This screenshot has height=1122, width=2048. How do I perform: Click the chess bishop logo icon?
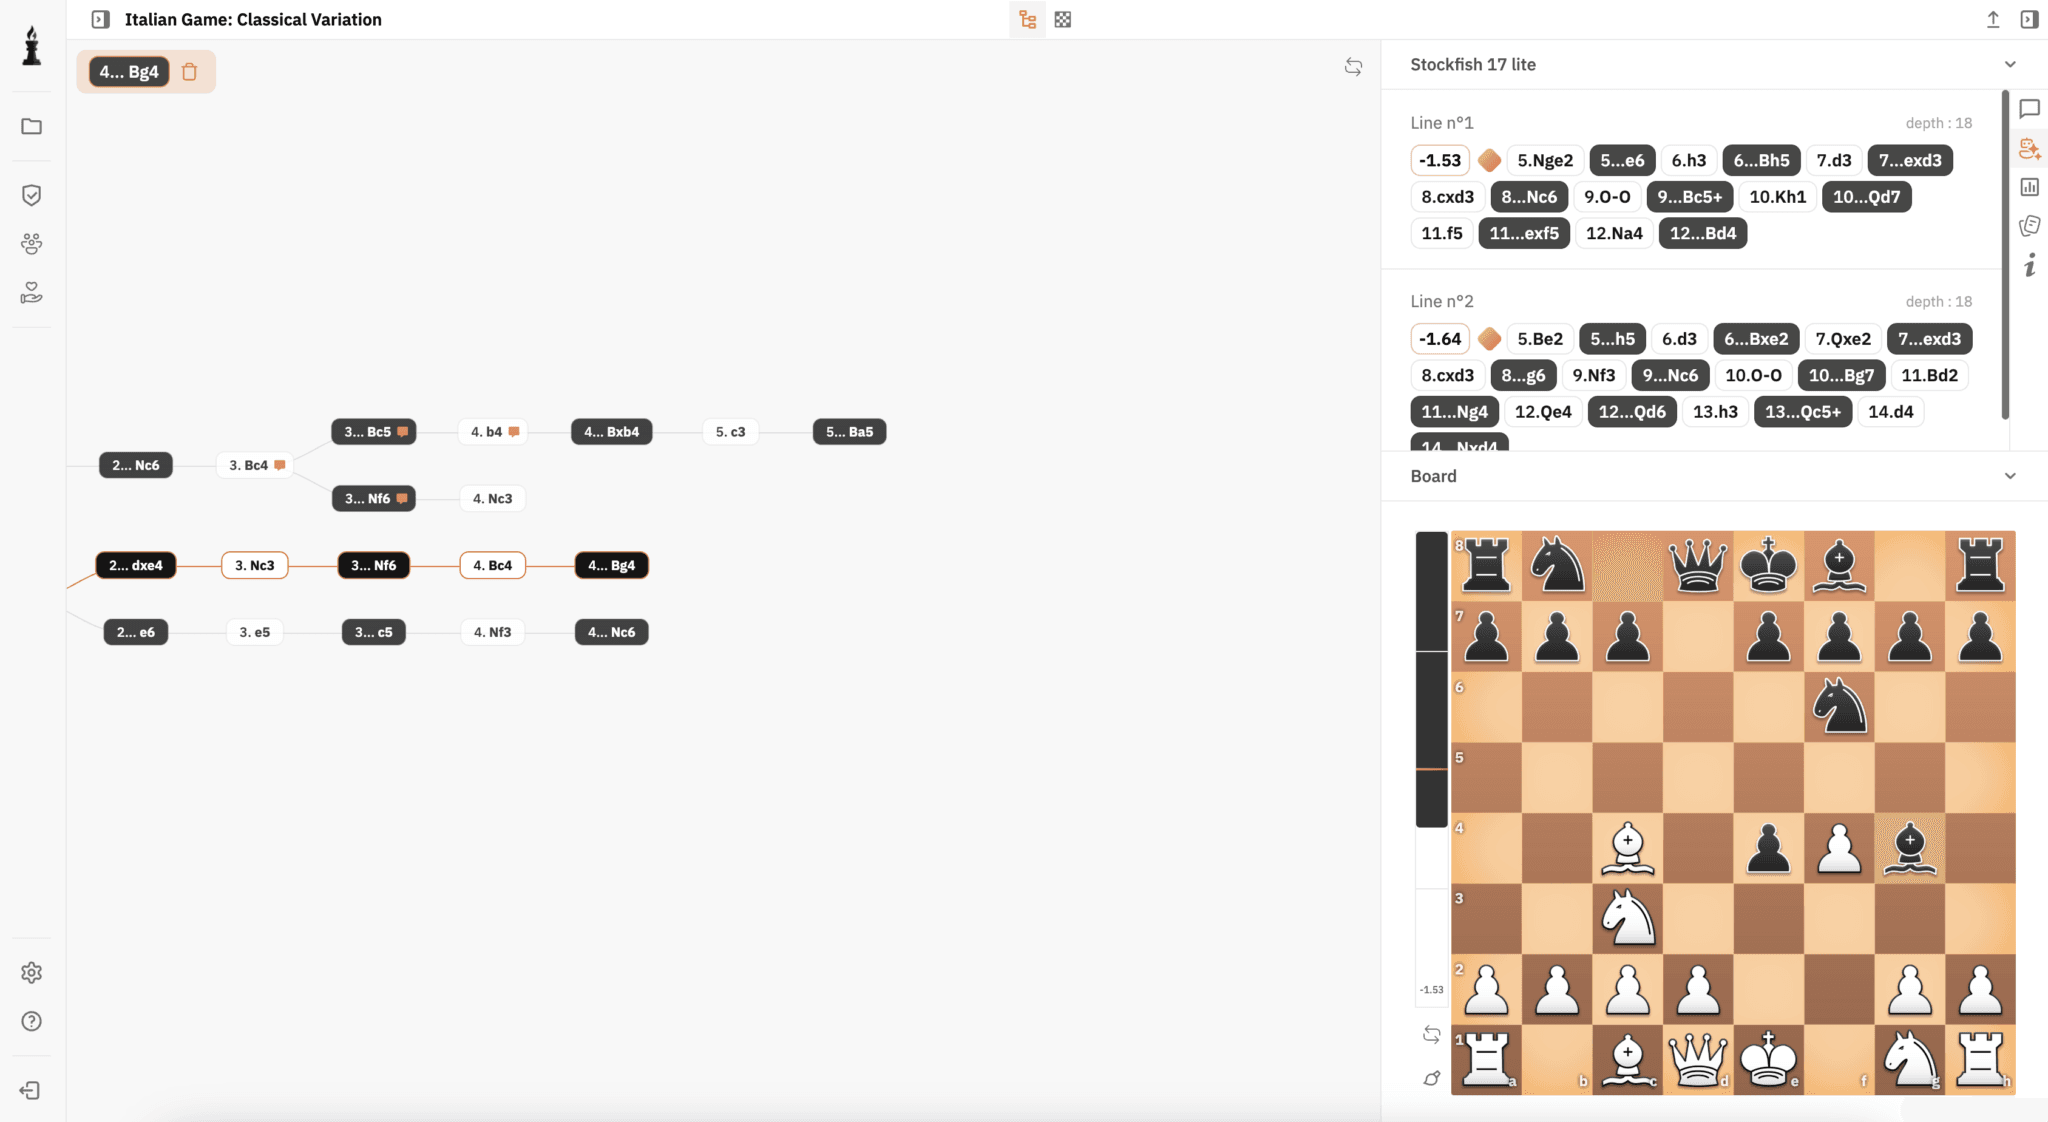[x=32, y=46]
